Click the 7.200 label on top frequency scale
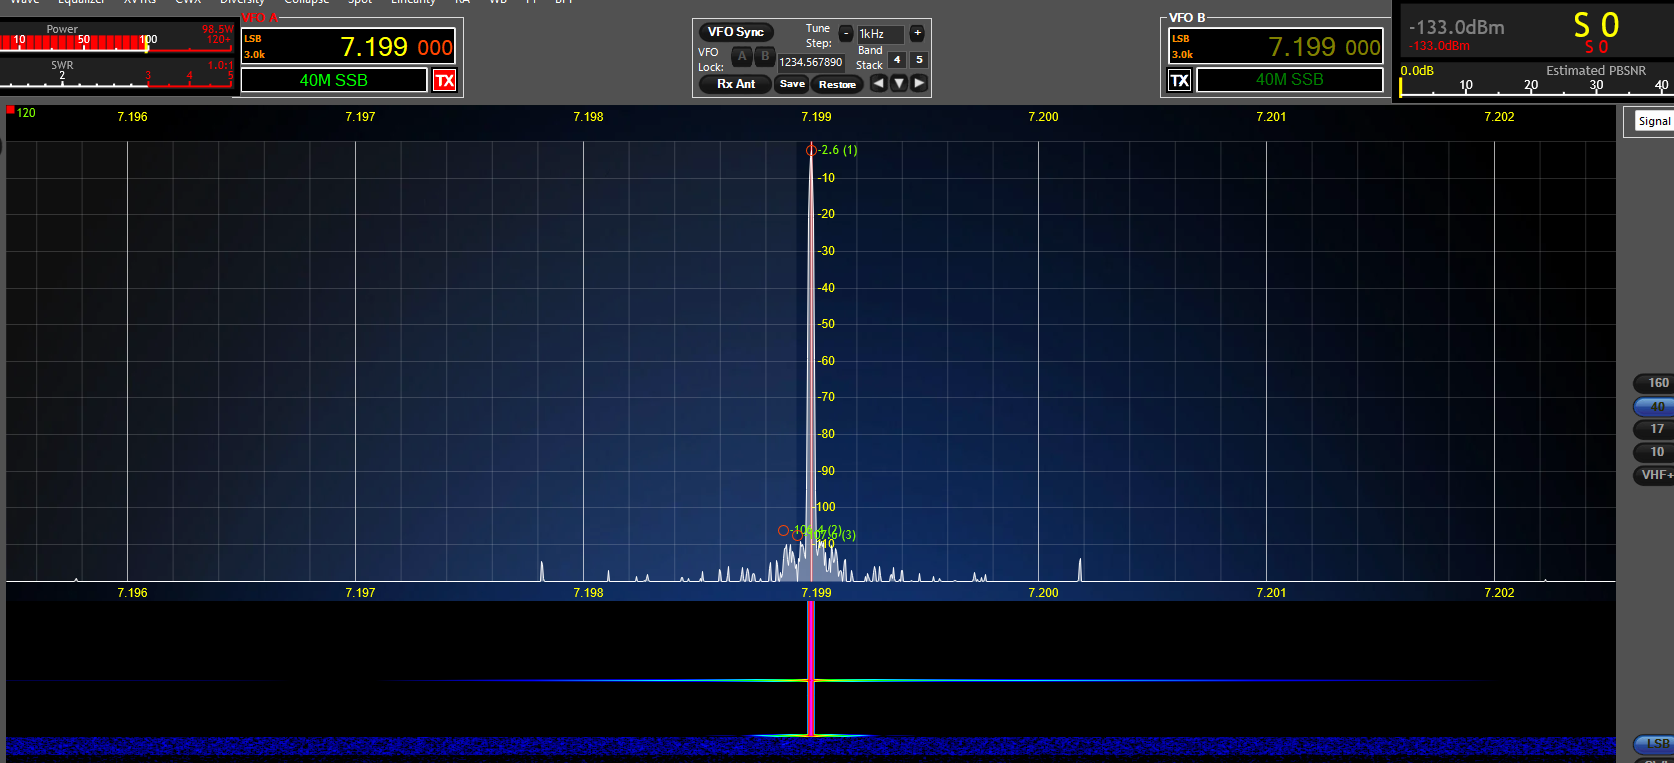Screen dimensions: 1674x763 1043,117
